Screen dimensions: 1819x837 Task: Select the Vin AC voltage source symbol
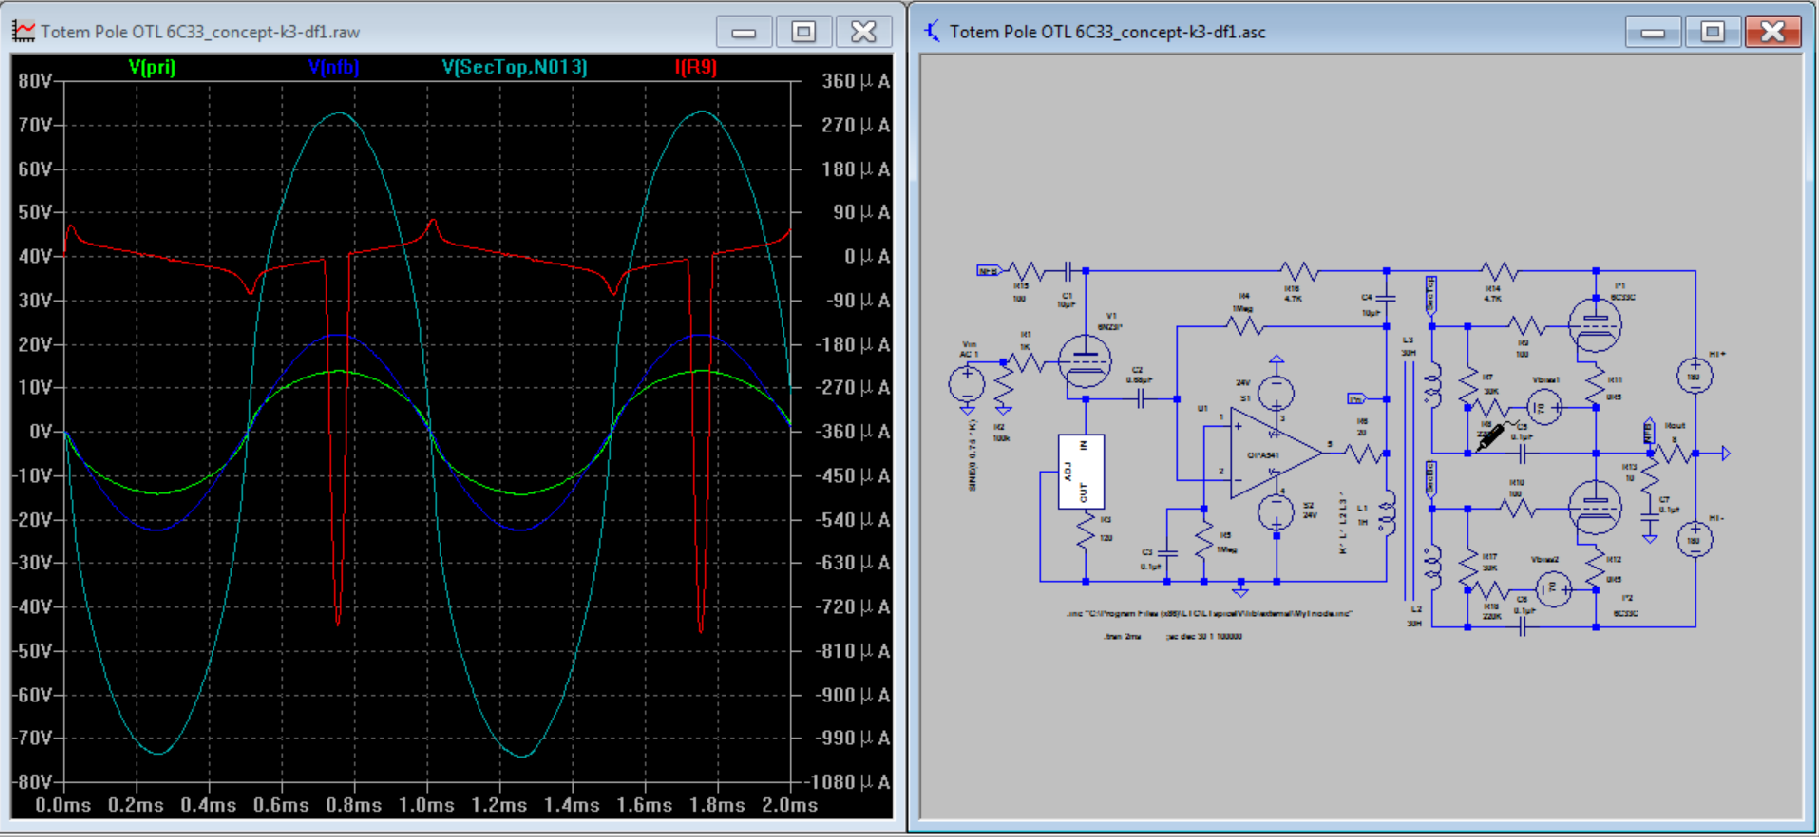click(967, 383)
